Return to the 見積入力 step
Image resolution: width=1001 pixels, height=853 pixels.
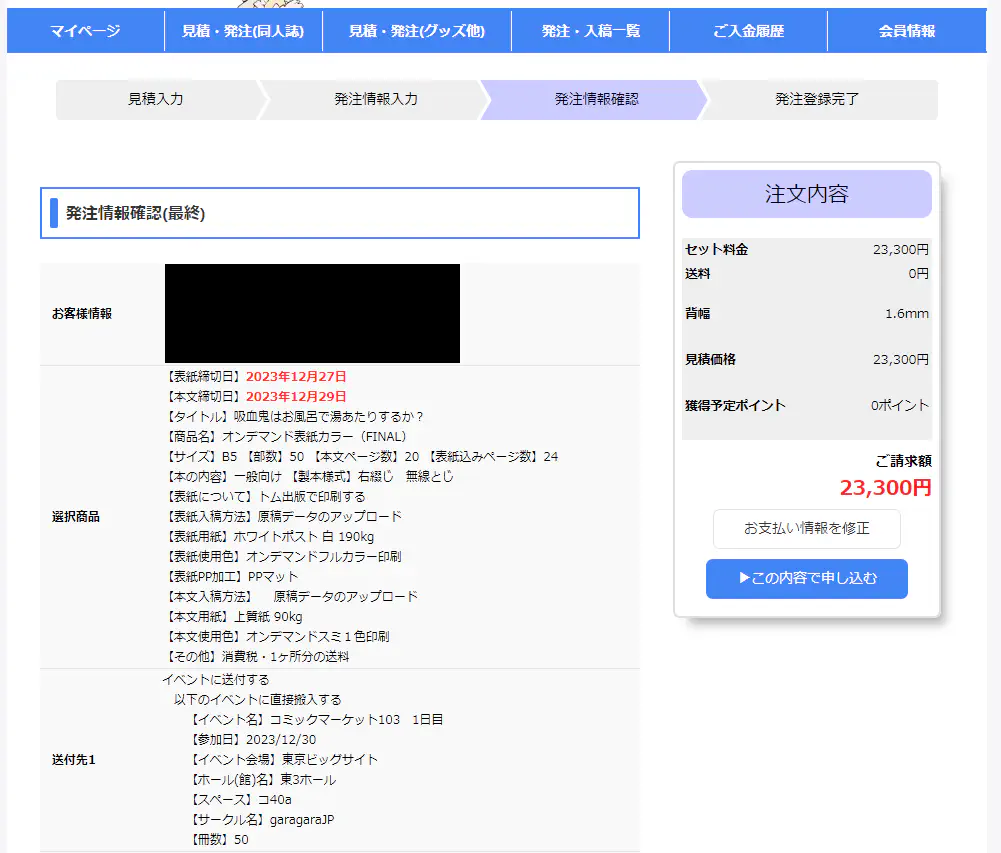pos(155,100)
